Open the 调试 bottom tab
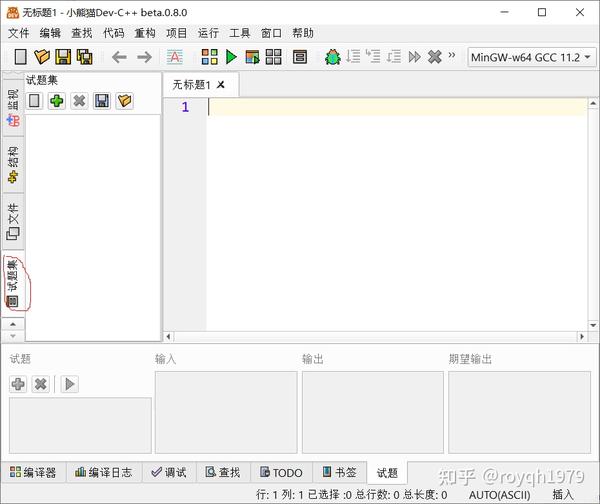Image resolution: width=600 pixels, height=504 pixels. 169,473
